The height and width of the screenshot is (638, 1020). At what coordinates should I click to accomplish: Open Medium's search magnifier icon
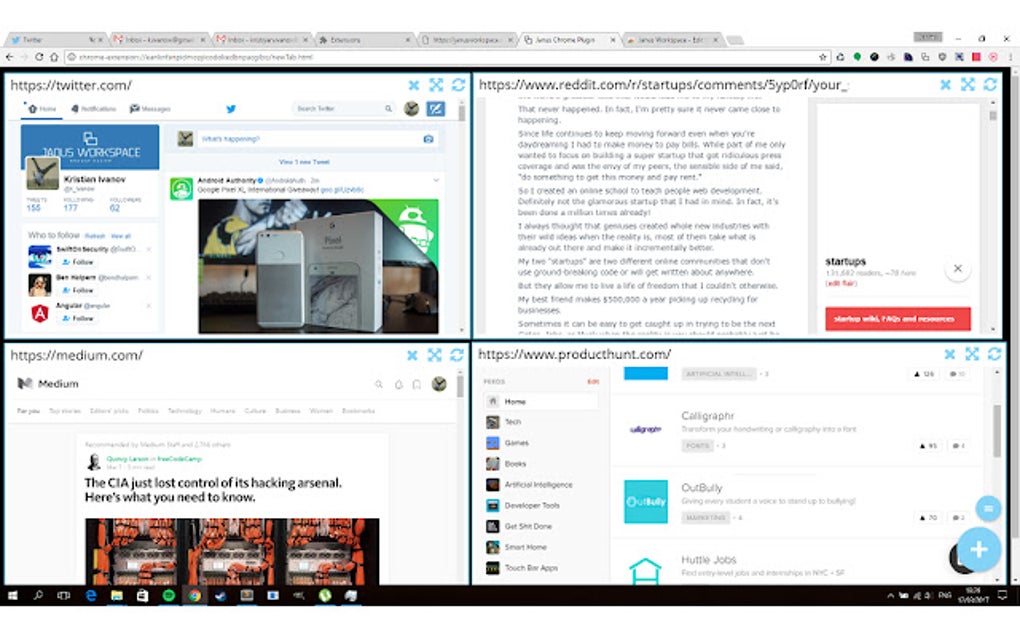point(379,384)
